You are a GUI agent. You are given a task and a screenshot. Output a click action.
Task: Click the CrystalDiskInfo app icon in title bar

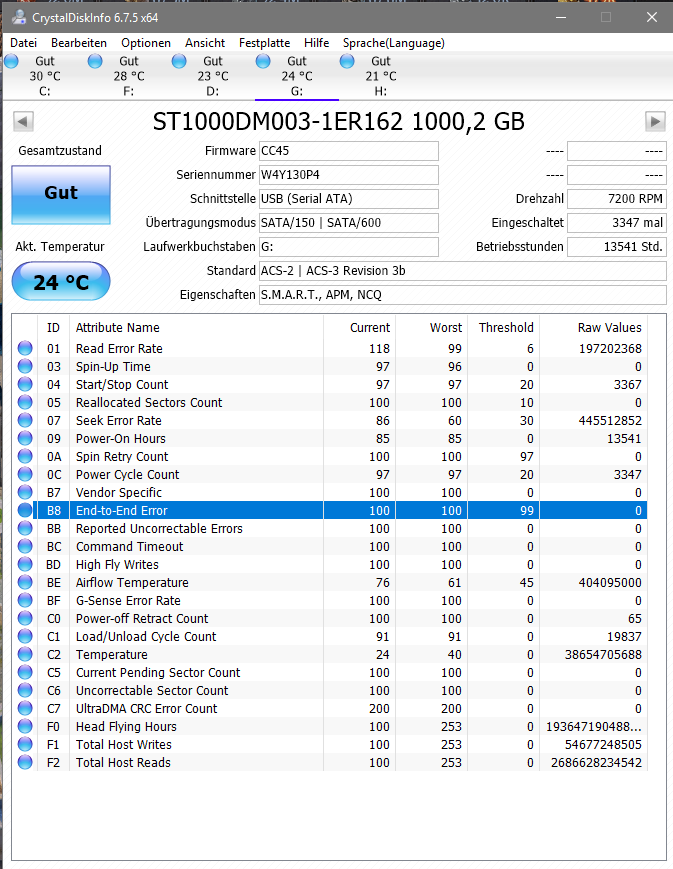tap(19, 17)
